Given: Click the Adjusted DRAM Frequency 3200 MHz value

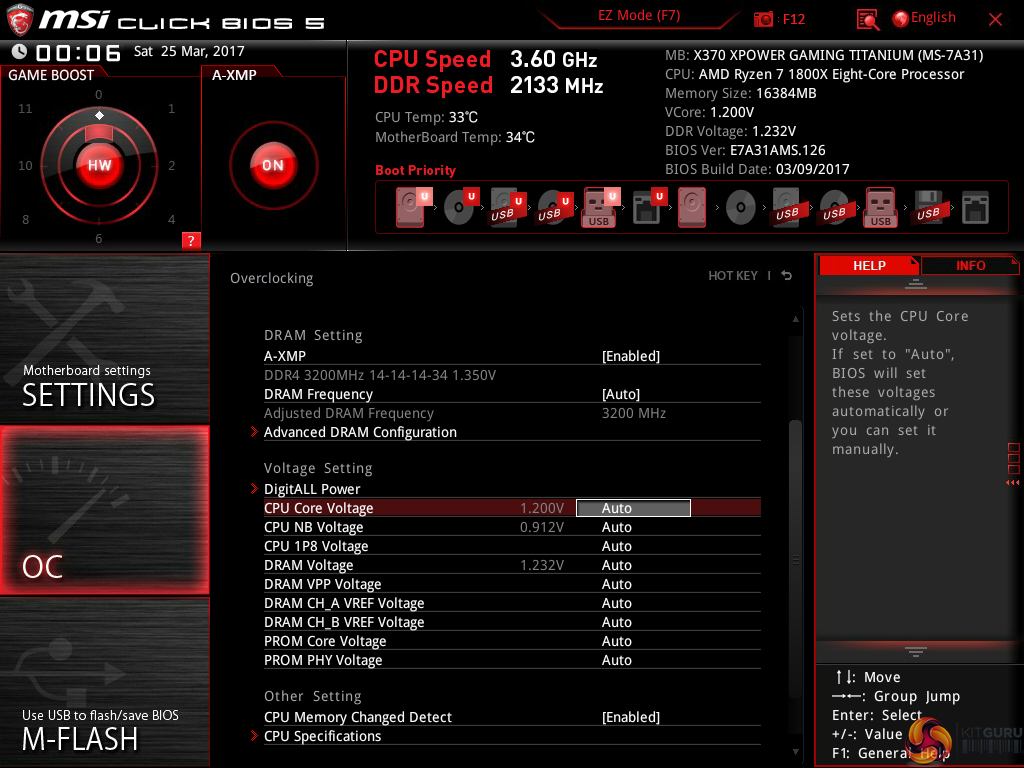Looking at the screenshot, I should click(633, 413).
